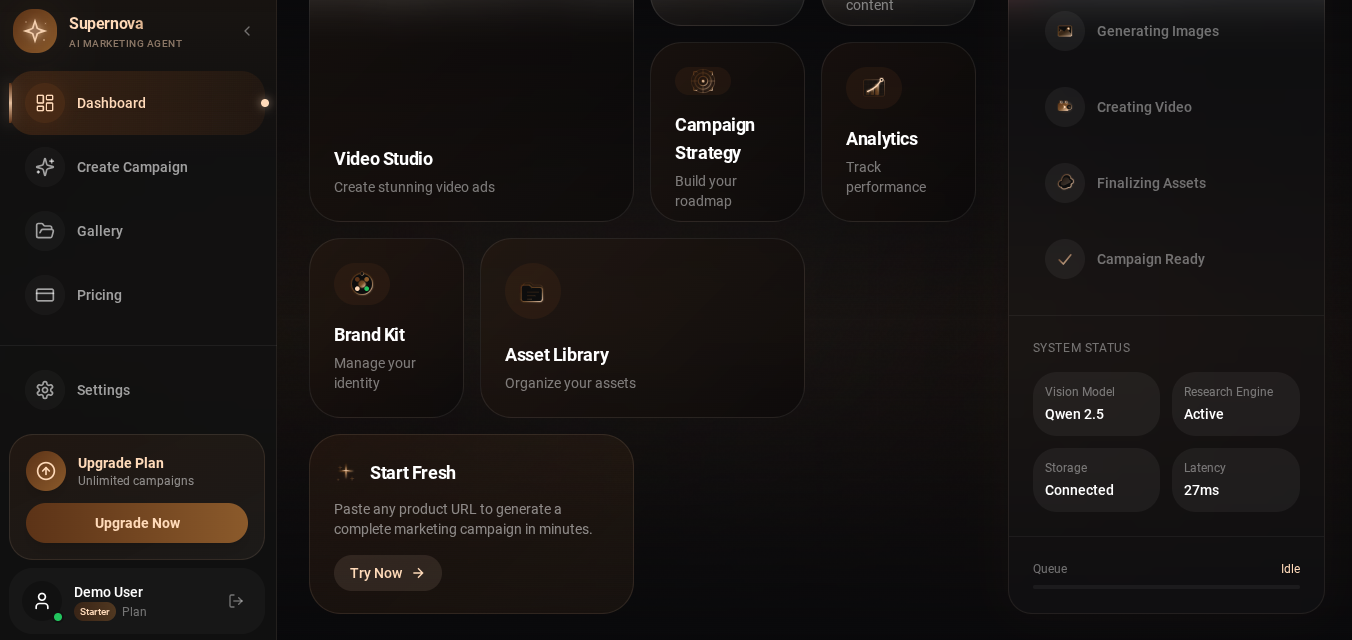Click the Pricing card icon
This screenshot has height=640, width=1352.
(45, 295)
